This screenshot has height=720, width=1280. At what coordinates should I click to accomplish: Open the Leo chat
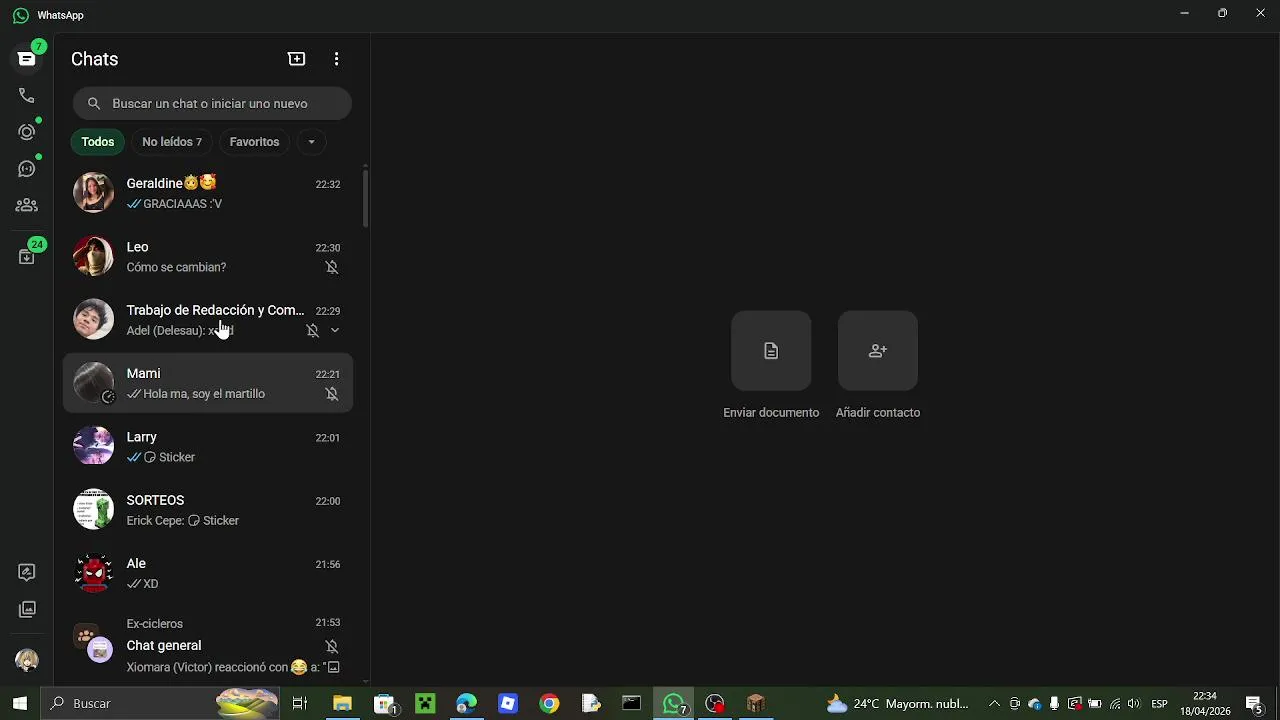(208, 257)
